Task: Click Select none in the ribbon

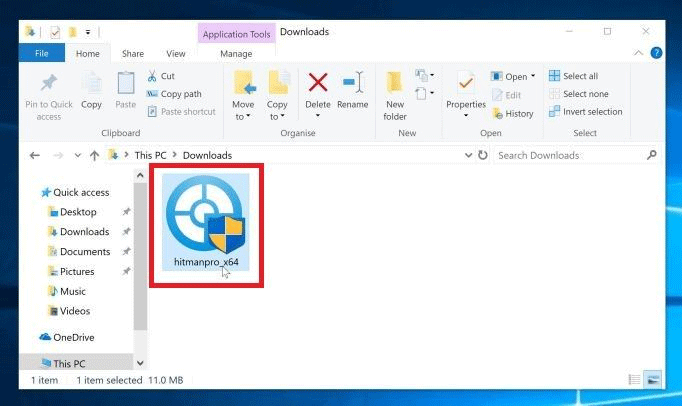Action: tap(578, 94)
